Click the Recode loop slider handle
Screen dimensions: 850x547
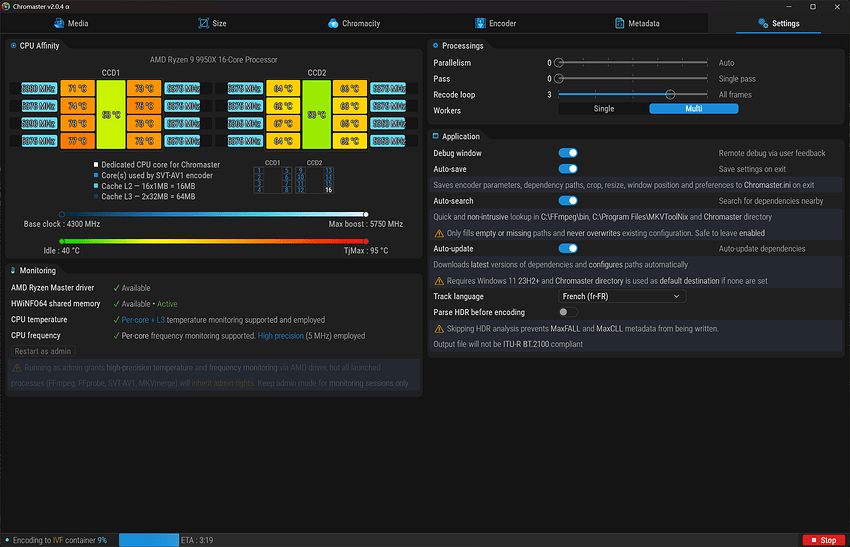(x=670, y=94)
